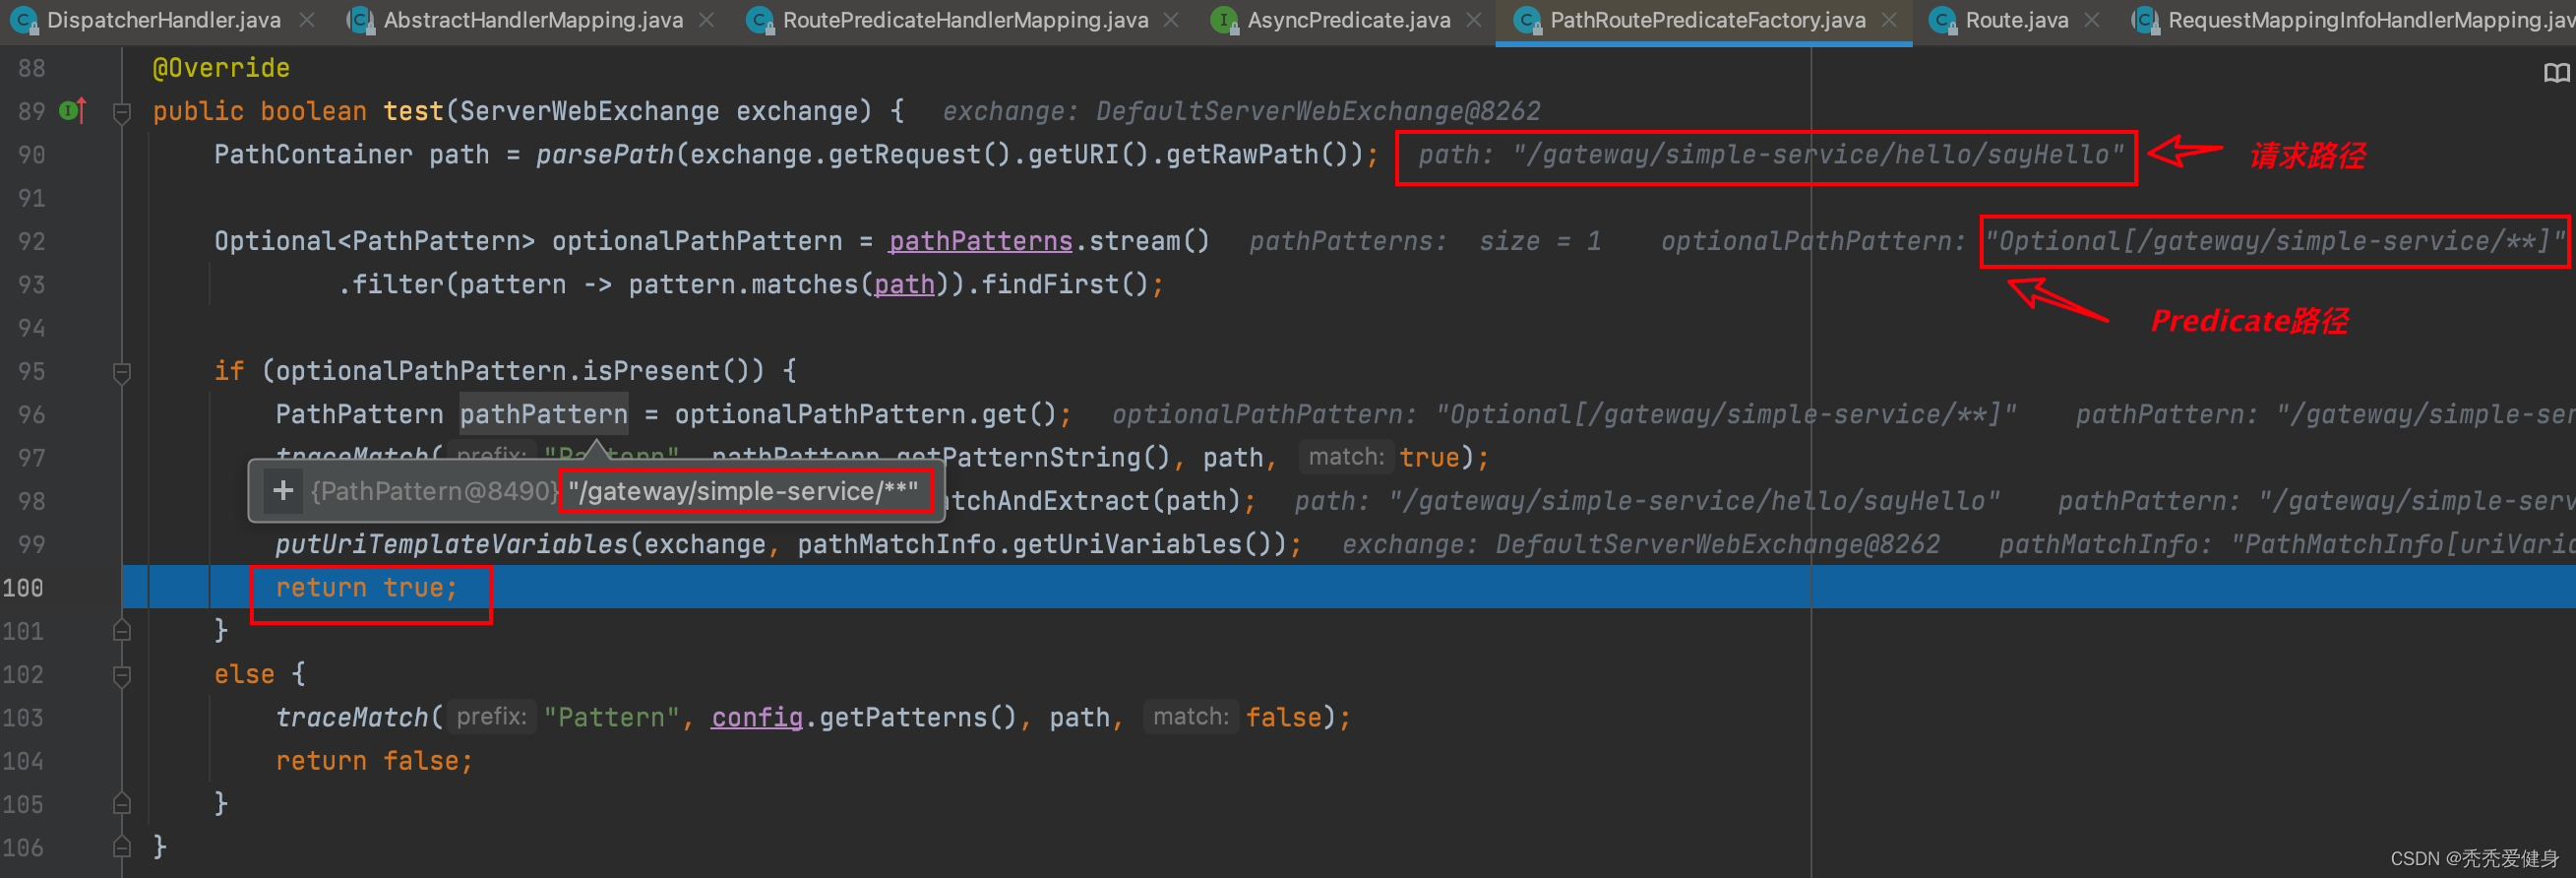
Task: Click the @Override annotation
Action: (221, 68)
